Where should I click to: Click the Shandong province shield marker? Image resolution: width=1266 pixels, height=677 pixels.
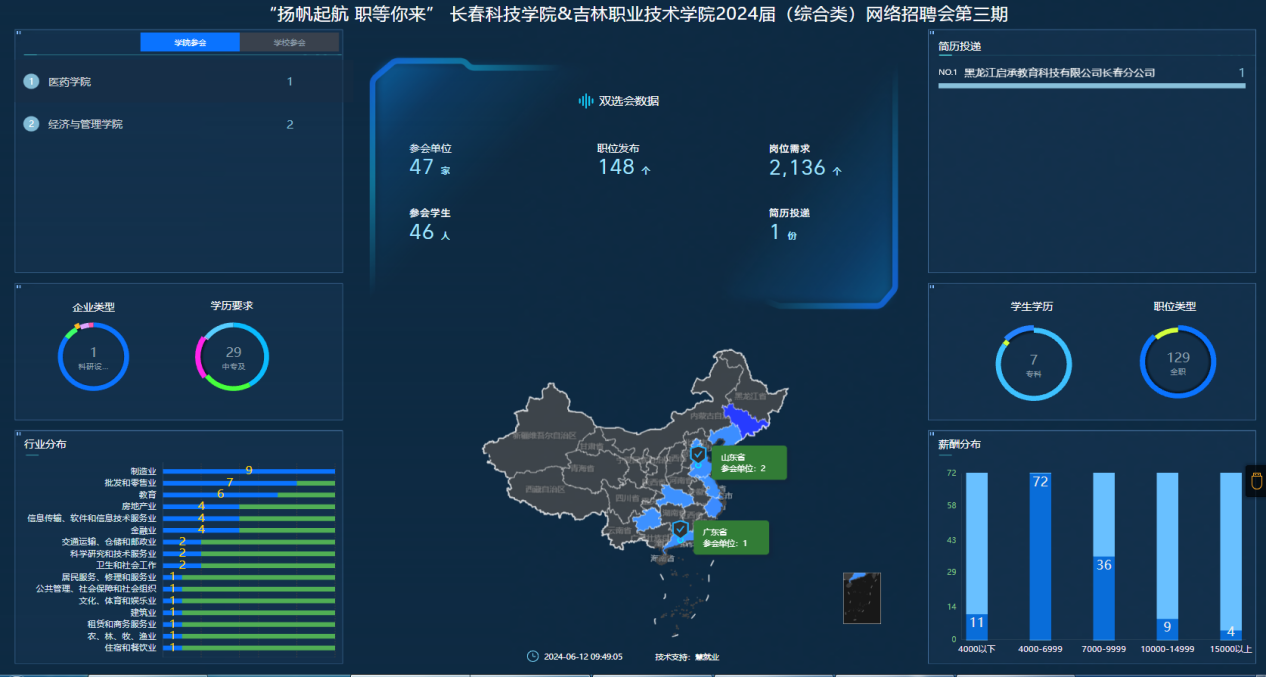(x=698, y=455)
